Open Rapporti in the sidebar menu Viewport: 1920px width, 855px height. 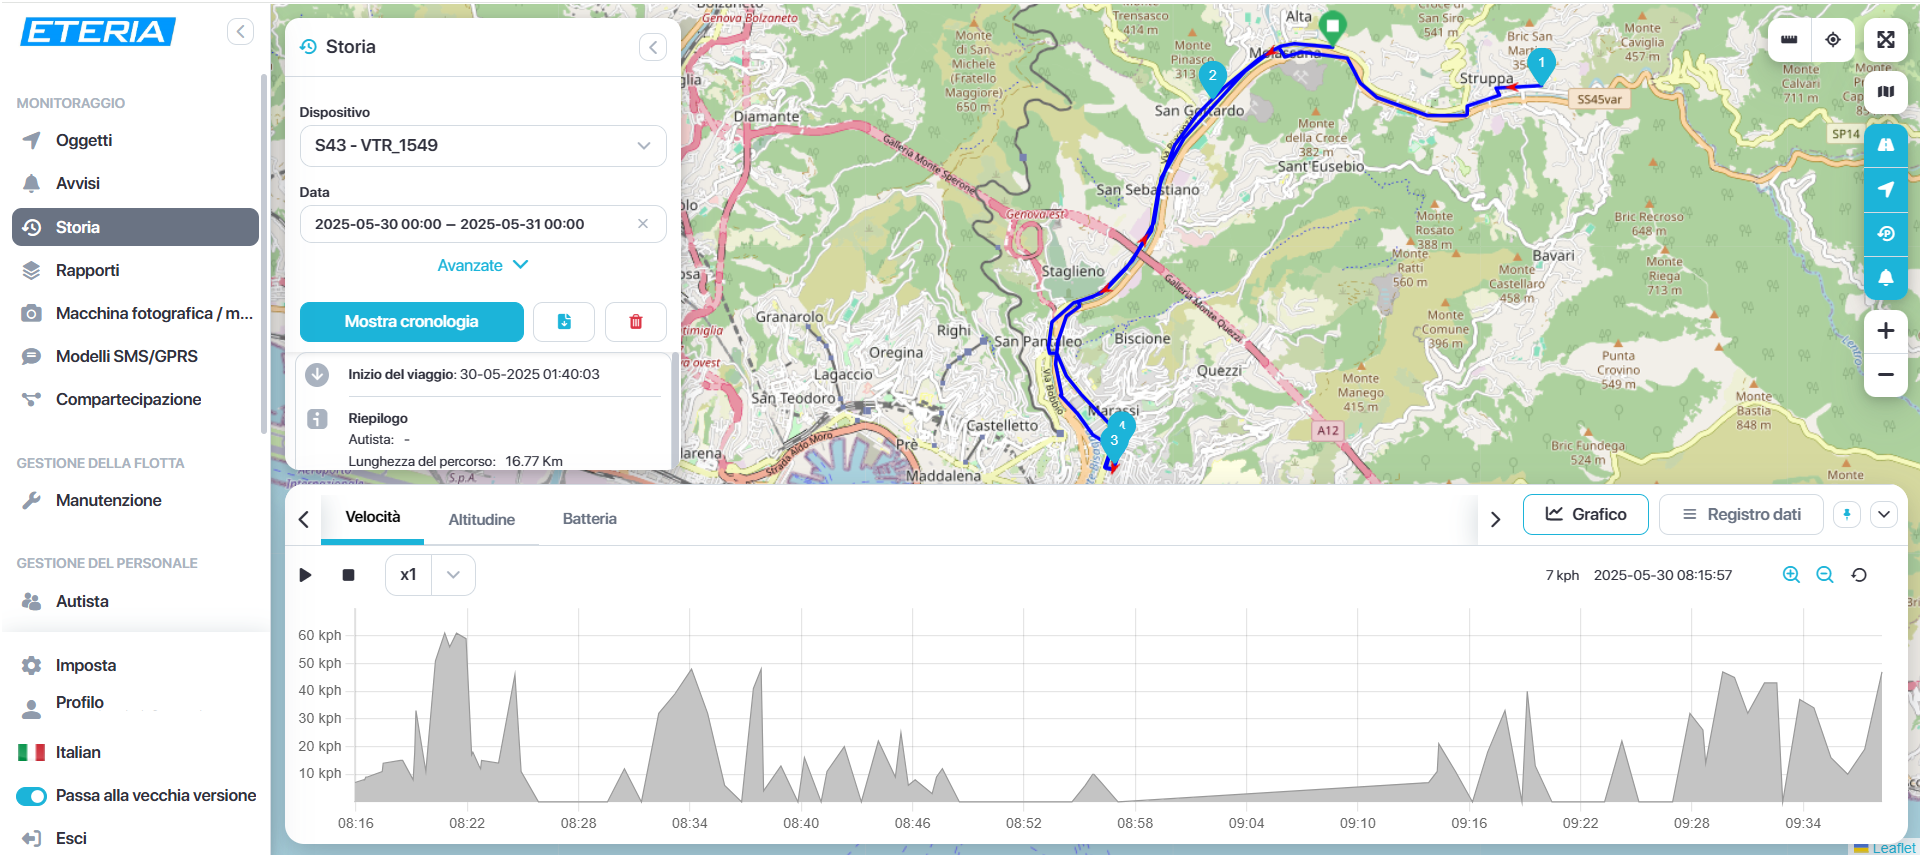tap(87, 271)
